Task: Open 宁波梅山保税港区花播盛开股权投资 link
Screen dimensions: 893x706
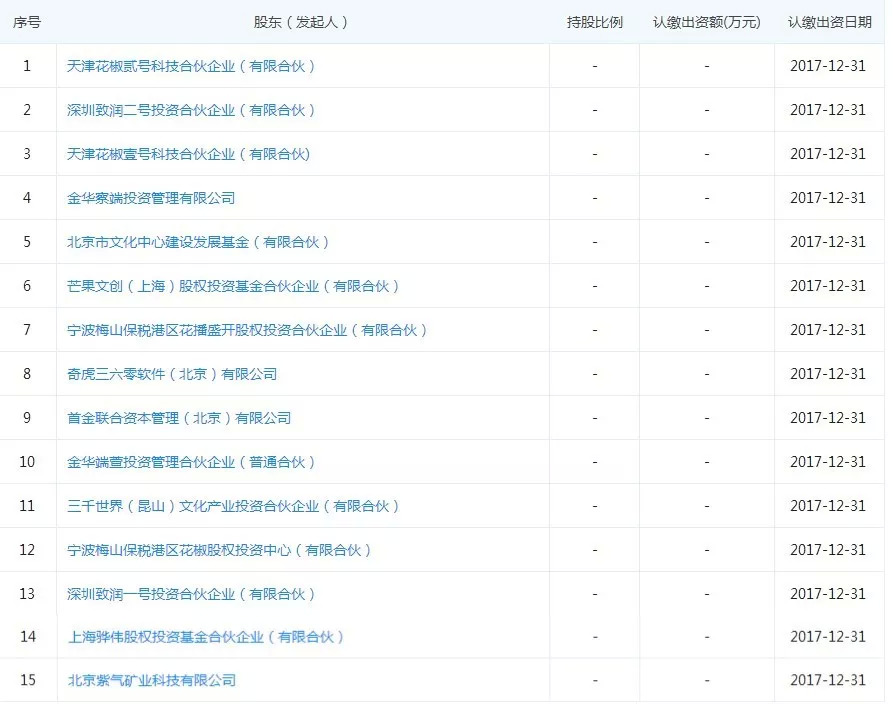Action: [247, 330]
